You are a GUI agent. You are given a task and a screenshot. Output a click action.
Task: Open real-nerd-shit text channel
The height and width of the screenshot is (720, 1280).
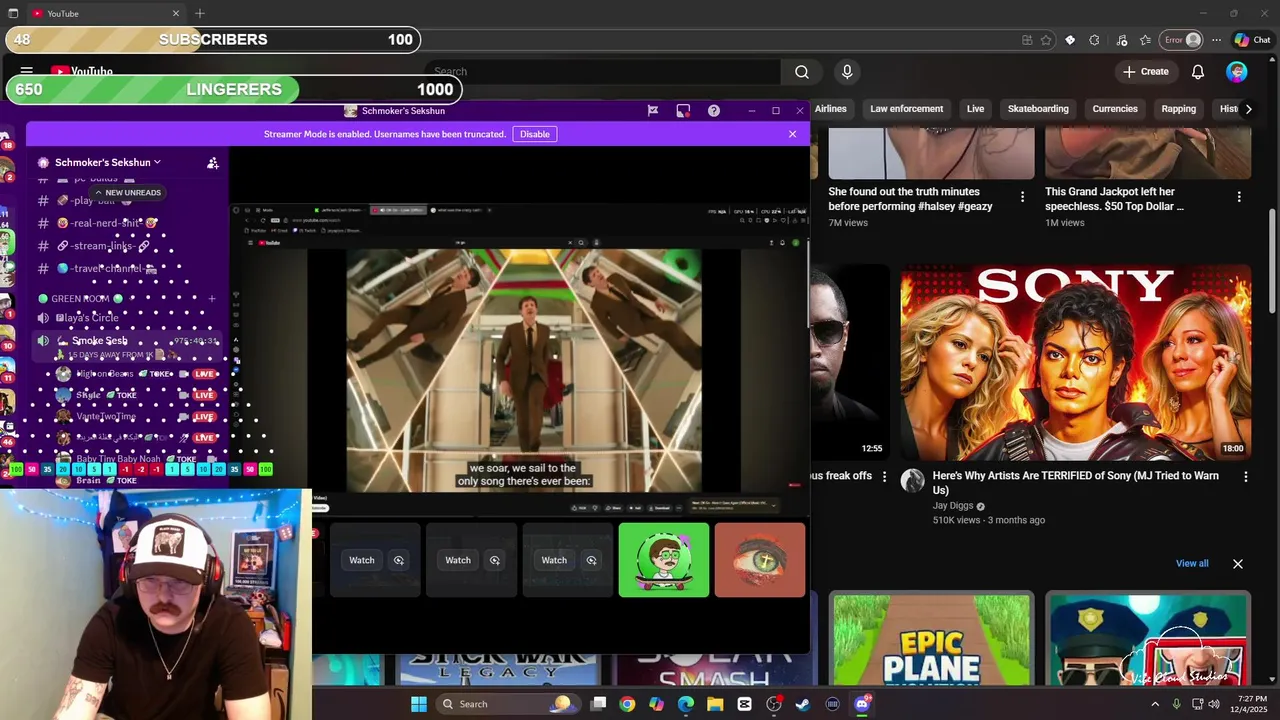(107, 223)
